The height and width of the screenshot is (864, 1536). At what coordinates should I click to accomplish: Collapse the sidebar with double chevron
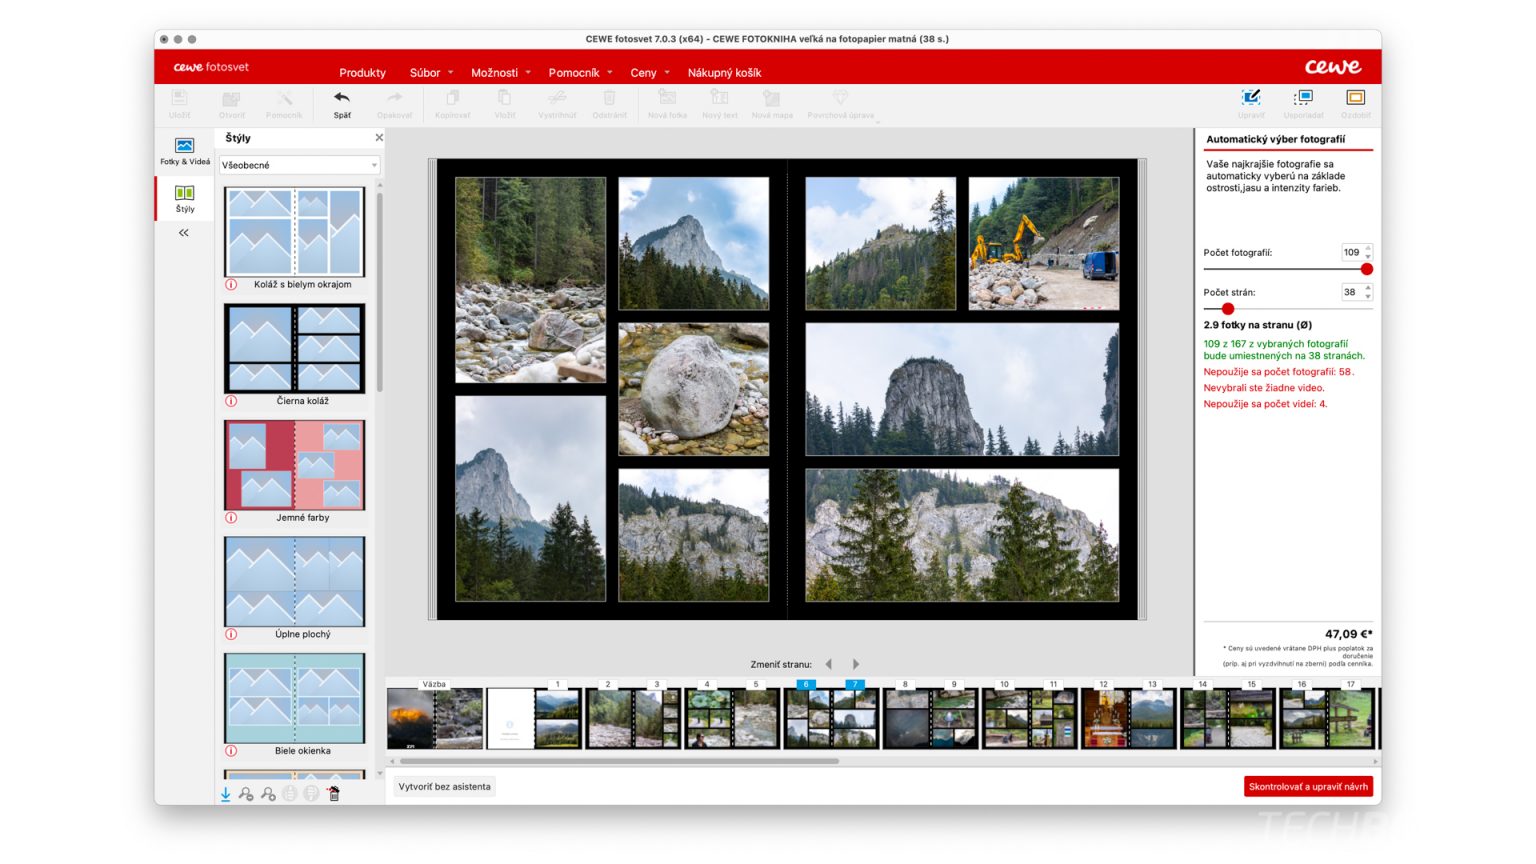point(184,233)
